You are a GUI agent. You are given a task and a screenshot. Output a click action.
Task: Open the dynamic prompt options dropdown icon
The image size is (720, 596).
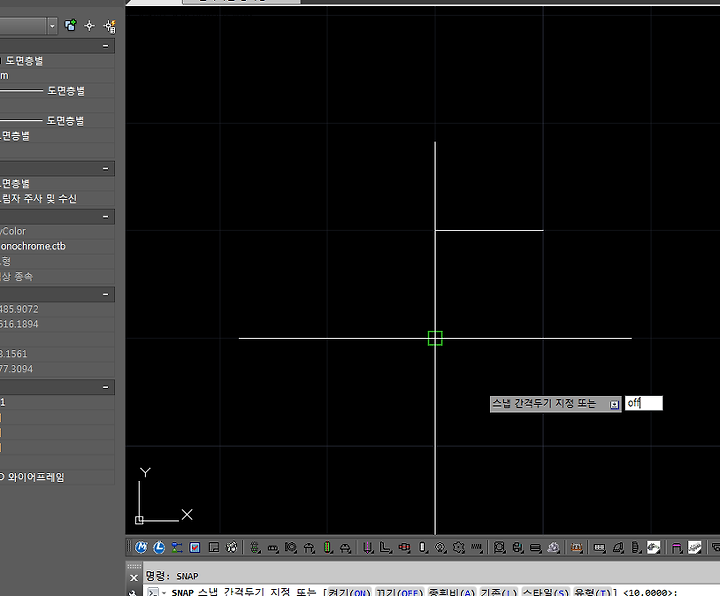(614, 405)
